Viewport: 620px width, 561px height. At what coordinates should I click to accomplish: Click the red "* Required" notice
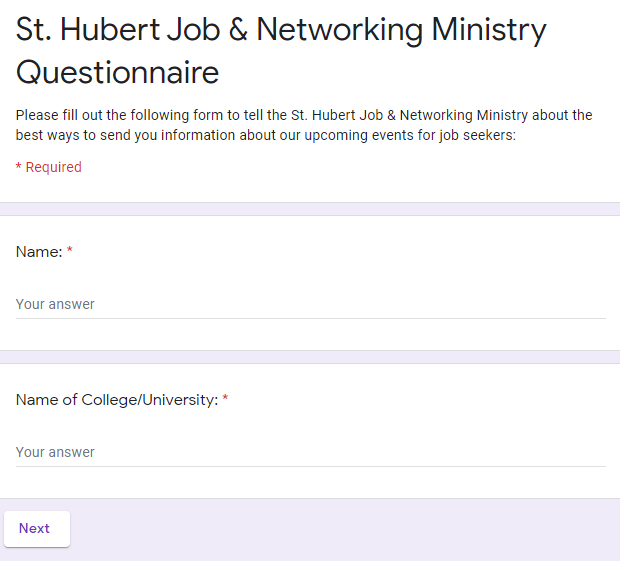(x=49, y=167)
